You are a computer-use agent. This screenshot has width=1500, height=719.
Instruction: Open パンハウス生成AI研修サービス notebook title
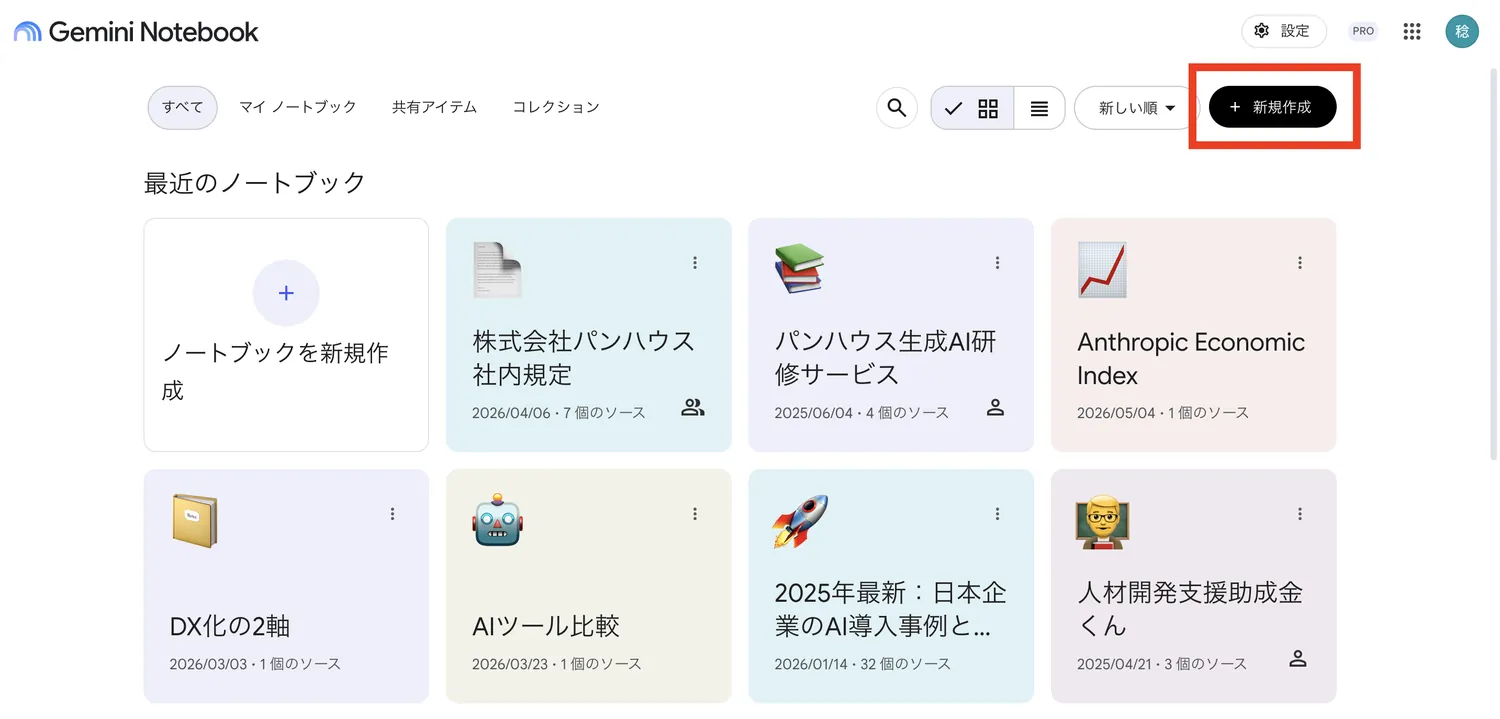(x=886, y=358)
